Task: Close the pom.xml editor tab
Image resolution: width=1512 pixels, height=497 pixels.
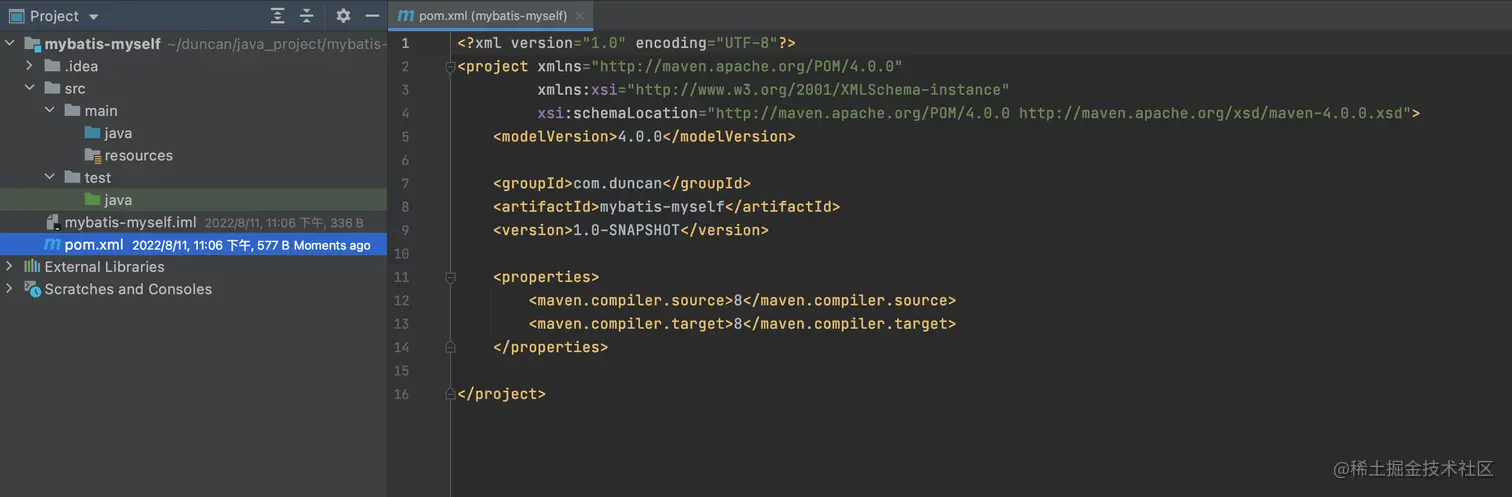Action: (x=580, y=16)
